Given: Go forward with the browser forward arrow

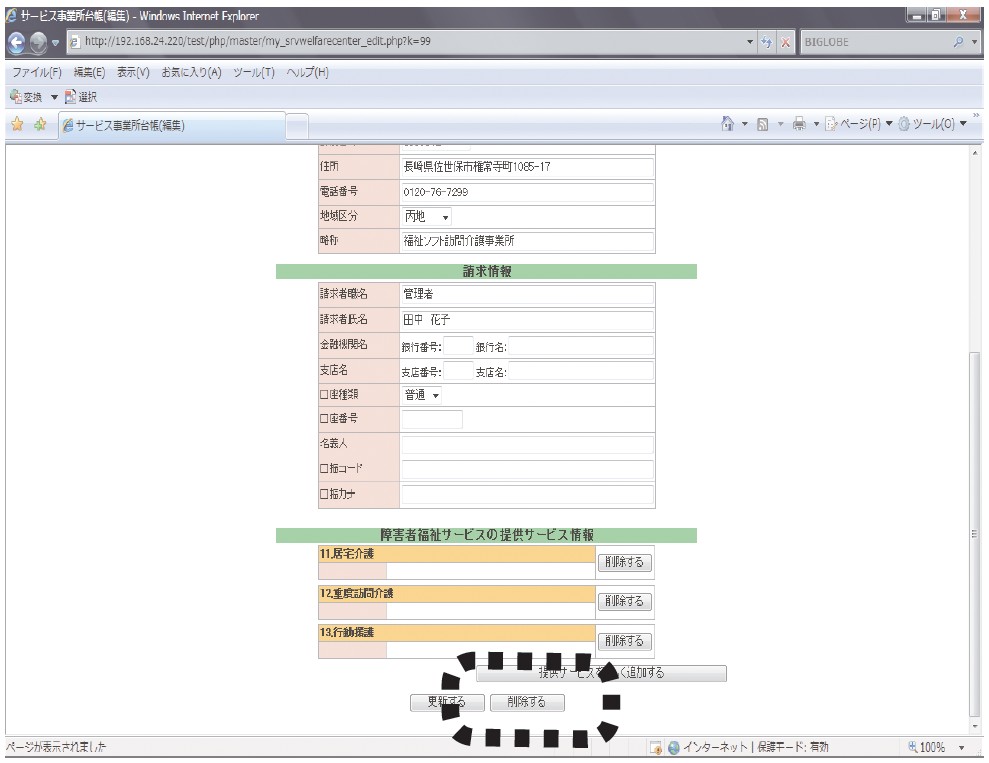Looking at the screenshot, I should click(x=38, y=42).
